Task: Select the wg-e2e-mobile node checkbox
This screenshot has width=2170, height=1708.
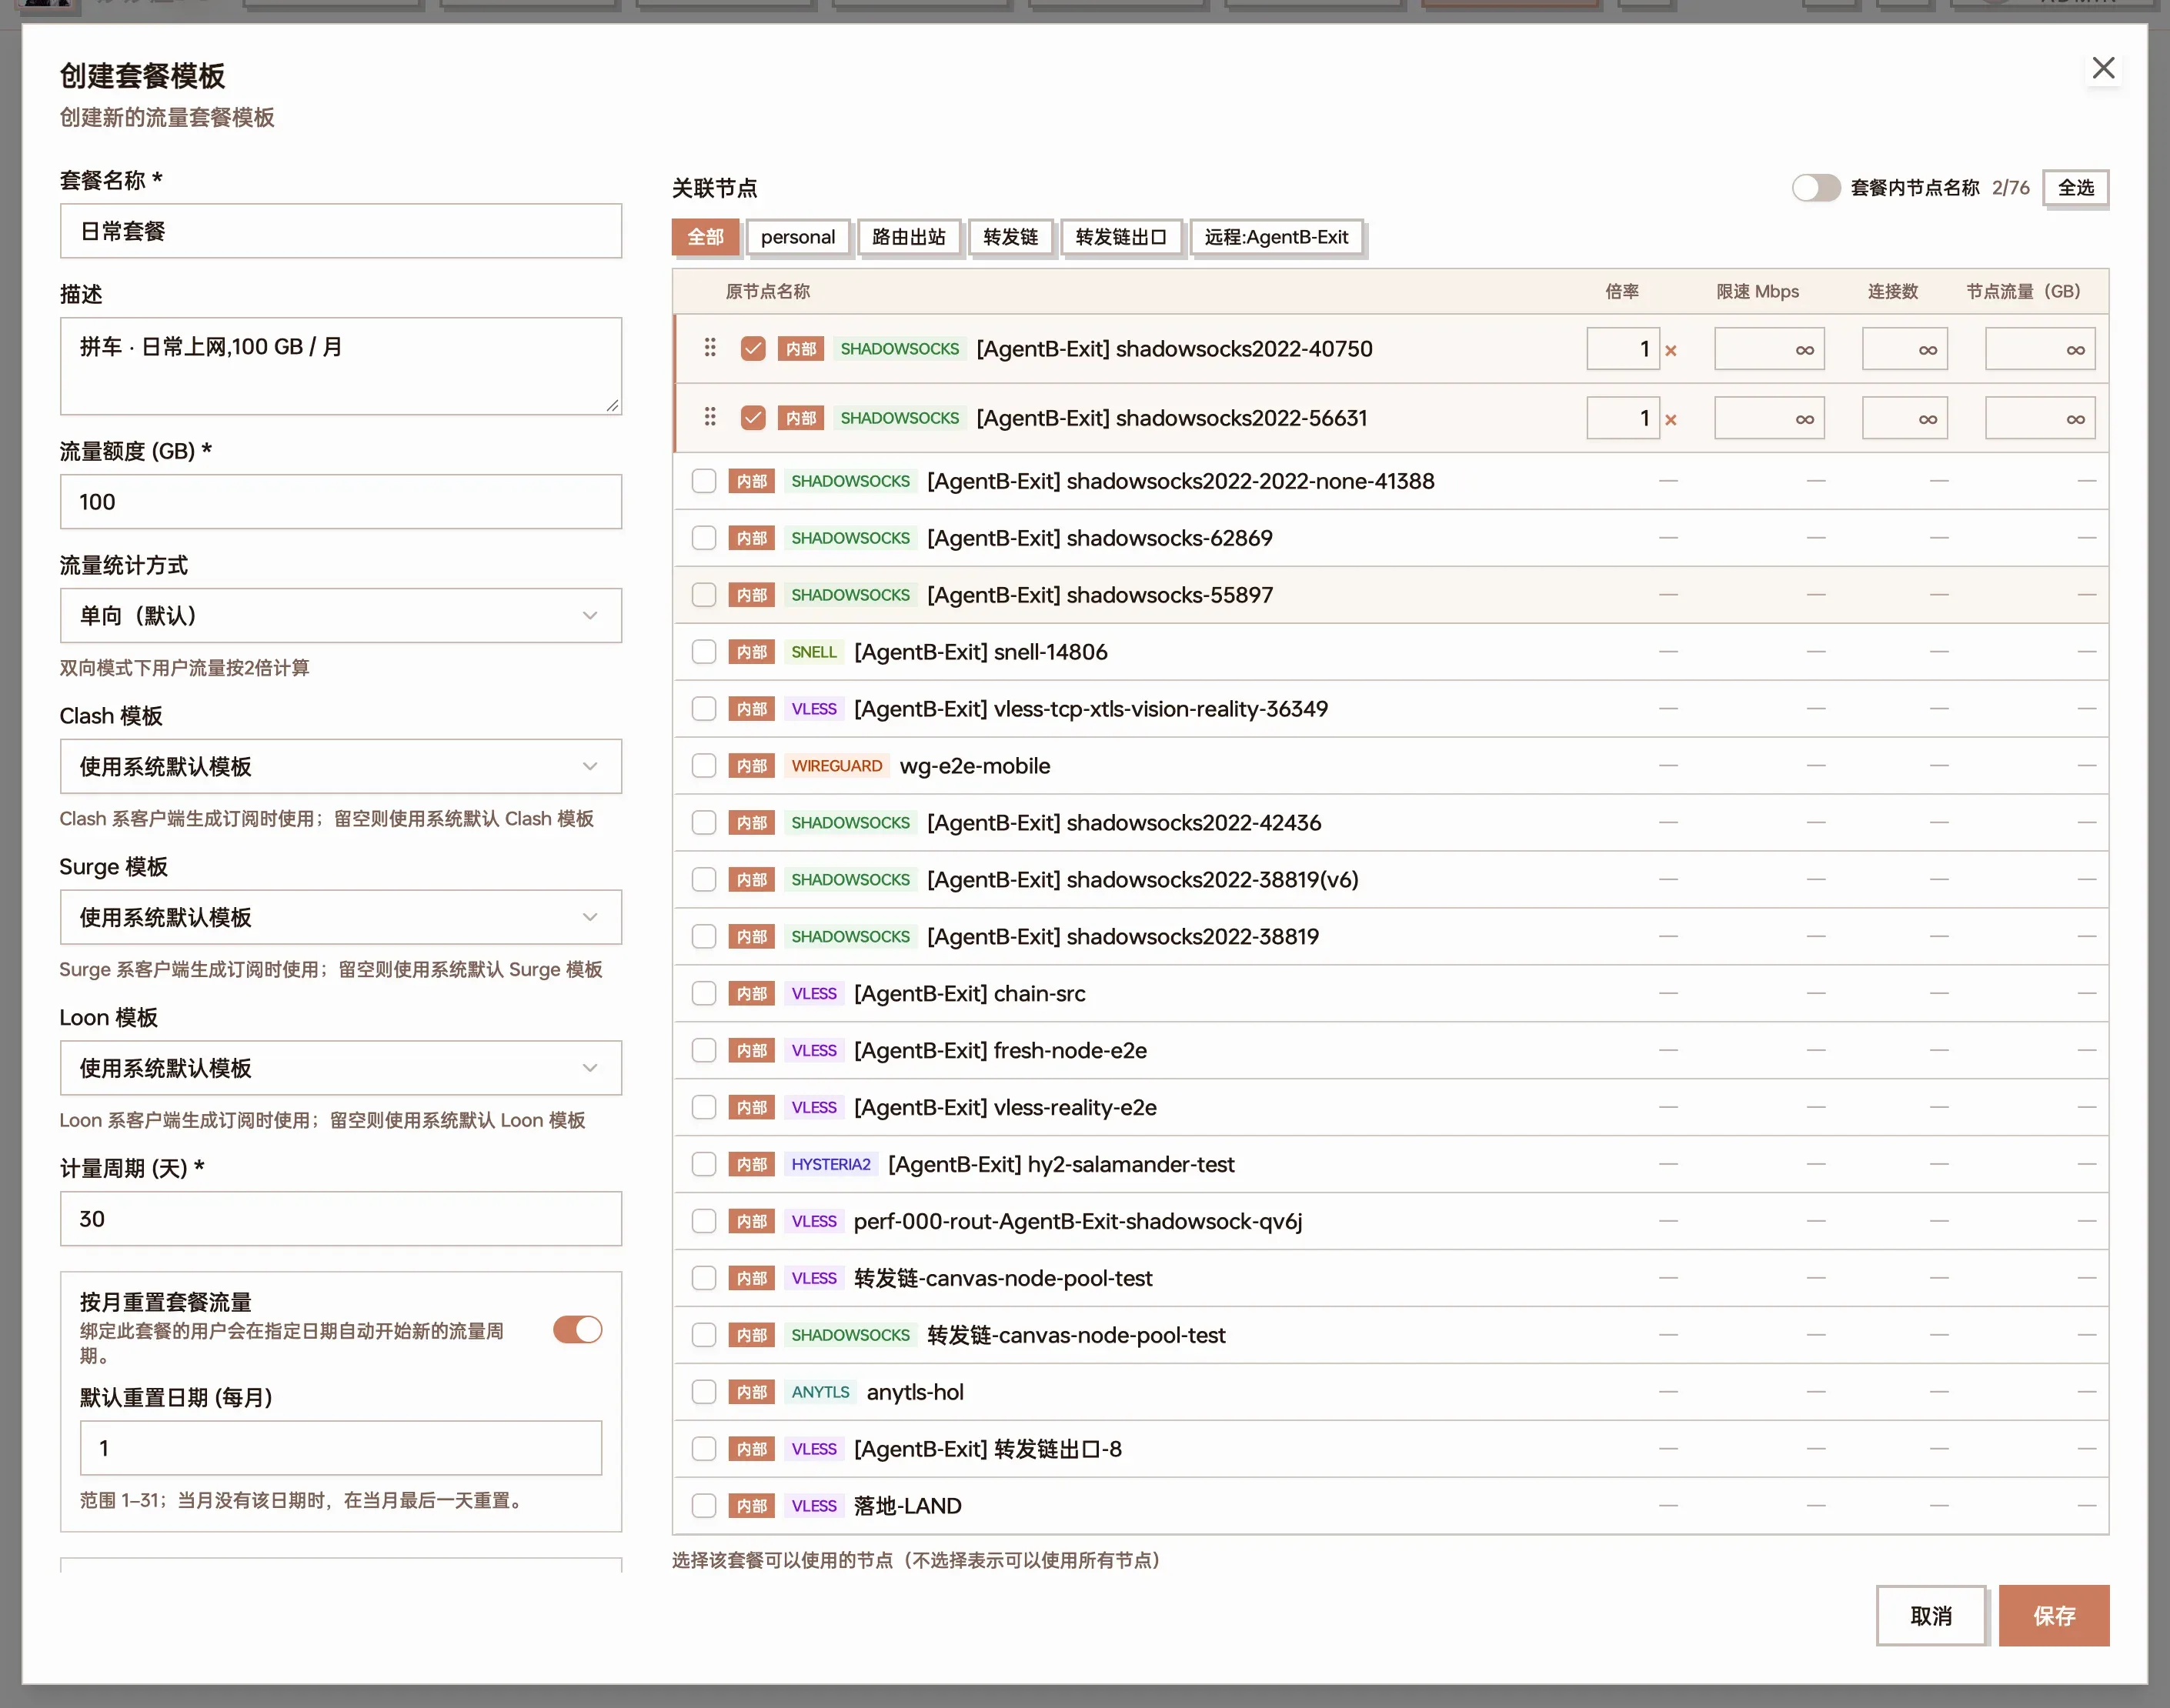Action: (704, 766)
